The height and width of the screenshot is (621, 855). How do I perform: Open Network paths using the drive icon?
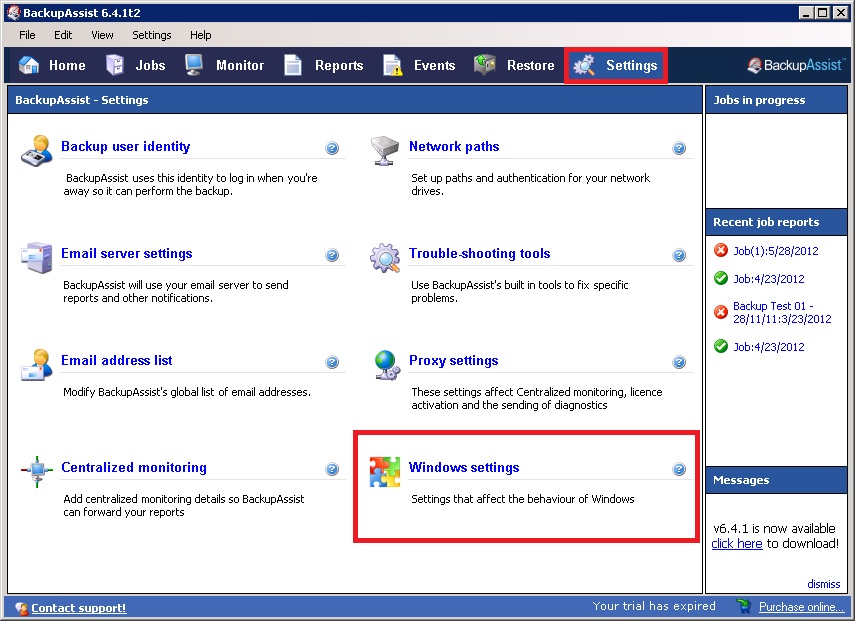[384, 148]
